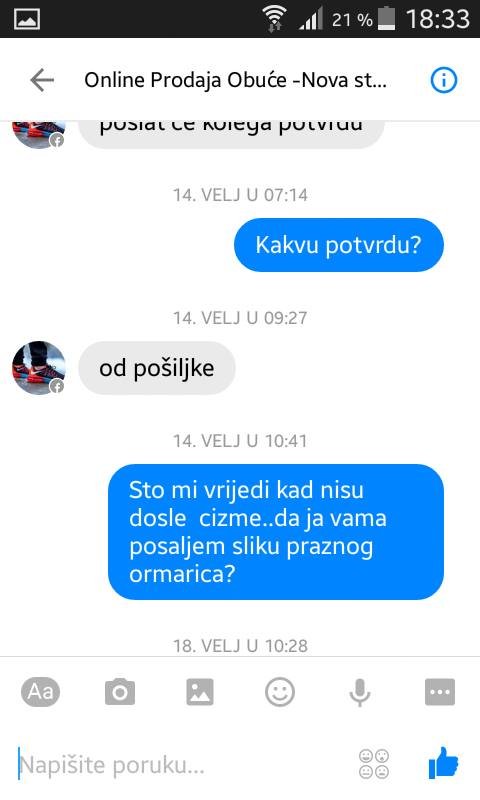Tap the '18. VELJ U 10:28' timestamp

tap(240, 645)
